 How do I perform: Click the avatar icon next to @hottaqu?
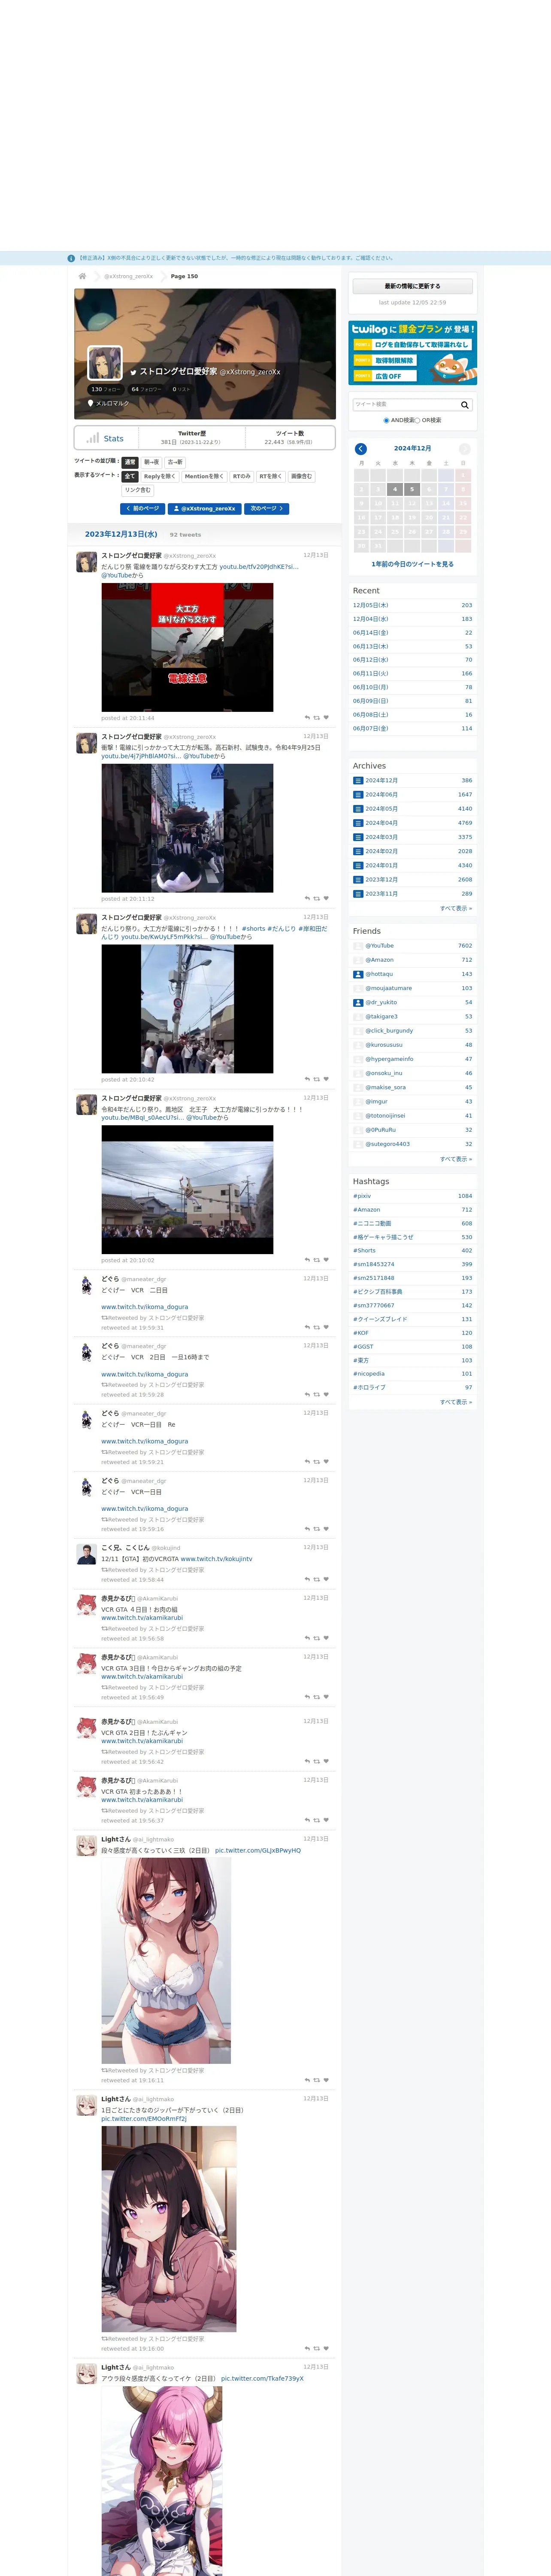click(x=358, y=974)
